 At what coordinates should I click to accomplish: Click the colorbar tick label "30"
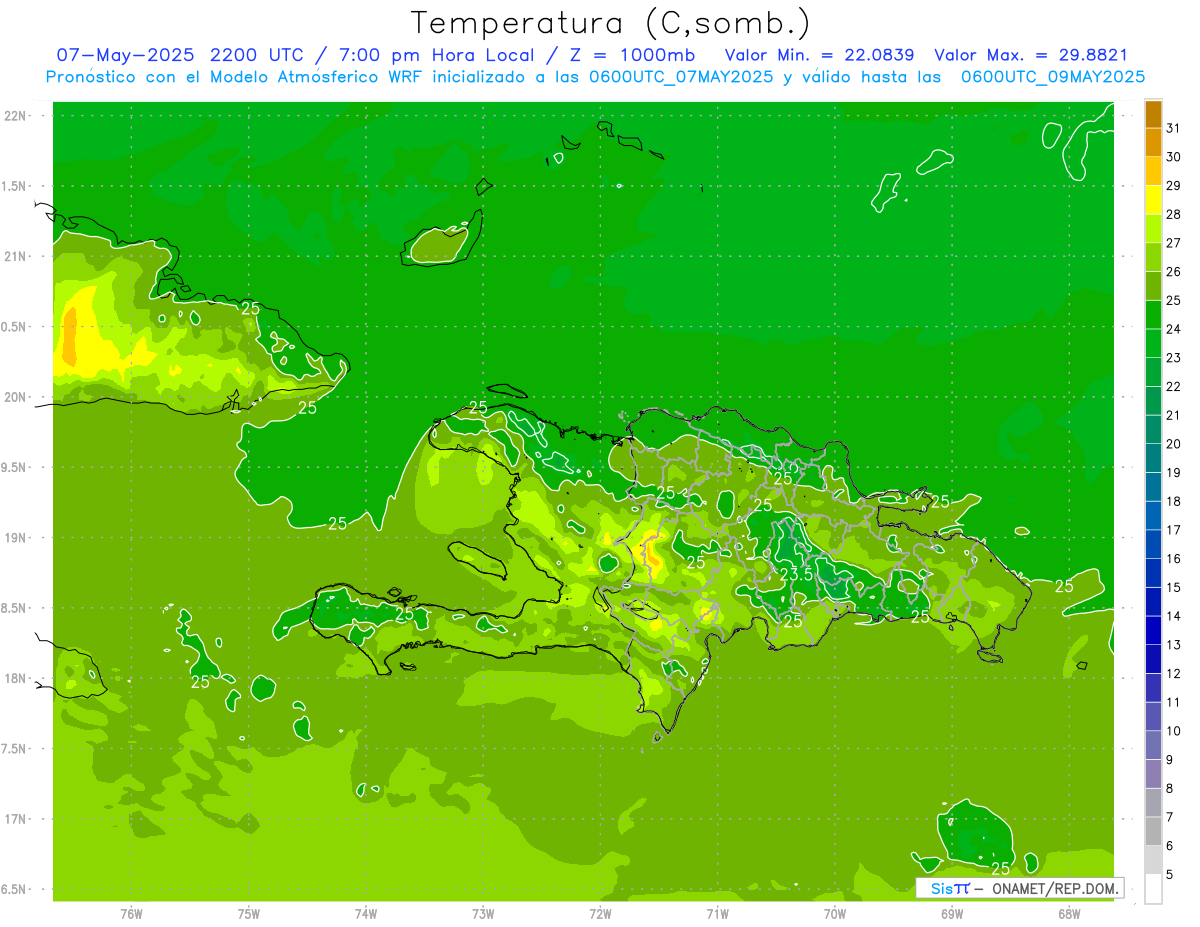click(x=1174, y=157)
